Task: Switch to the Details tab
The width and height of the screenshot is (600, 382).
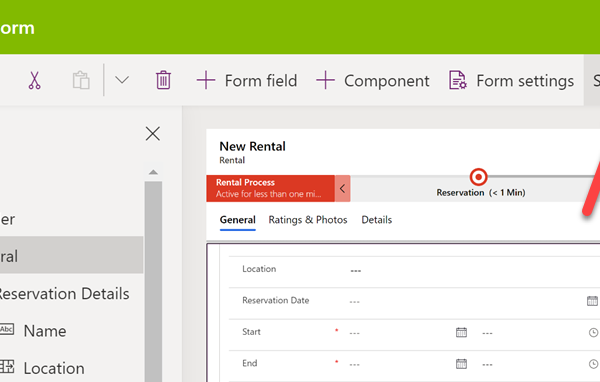Action: click(x=377, y=220)
